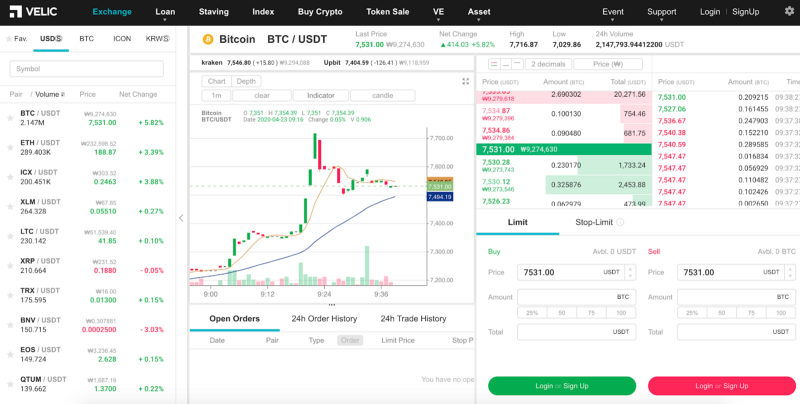
Task: Switch chart view to Chart
Action: click(216, 81)
